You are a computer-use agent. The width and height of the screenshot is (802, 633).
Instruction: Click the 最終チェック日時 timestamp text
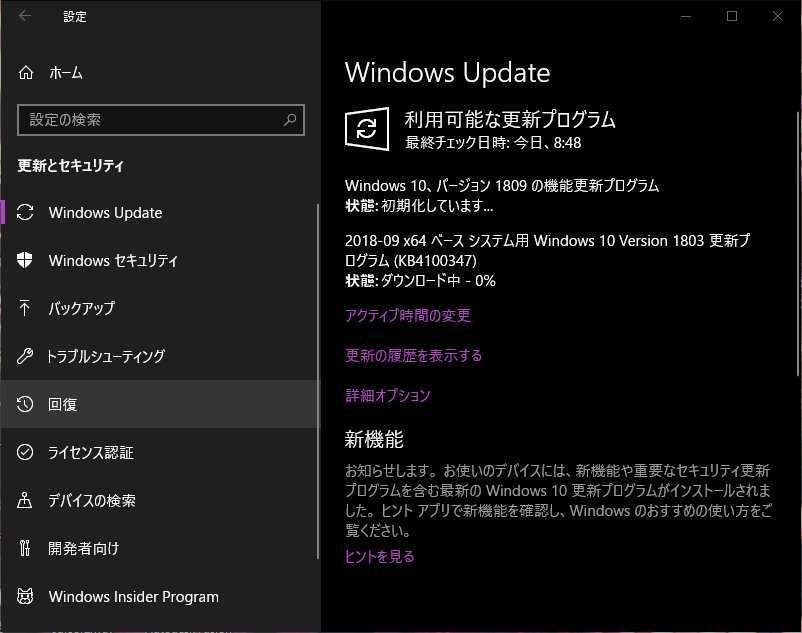tap(493, 143)
